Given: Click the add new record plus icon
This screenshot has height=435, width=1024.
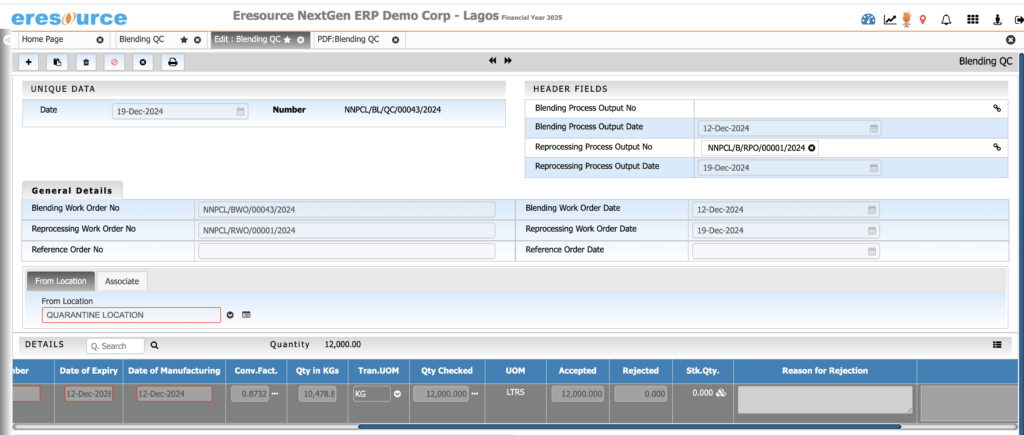Looking at the screenshot, I should [29, 62].
